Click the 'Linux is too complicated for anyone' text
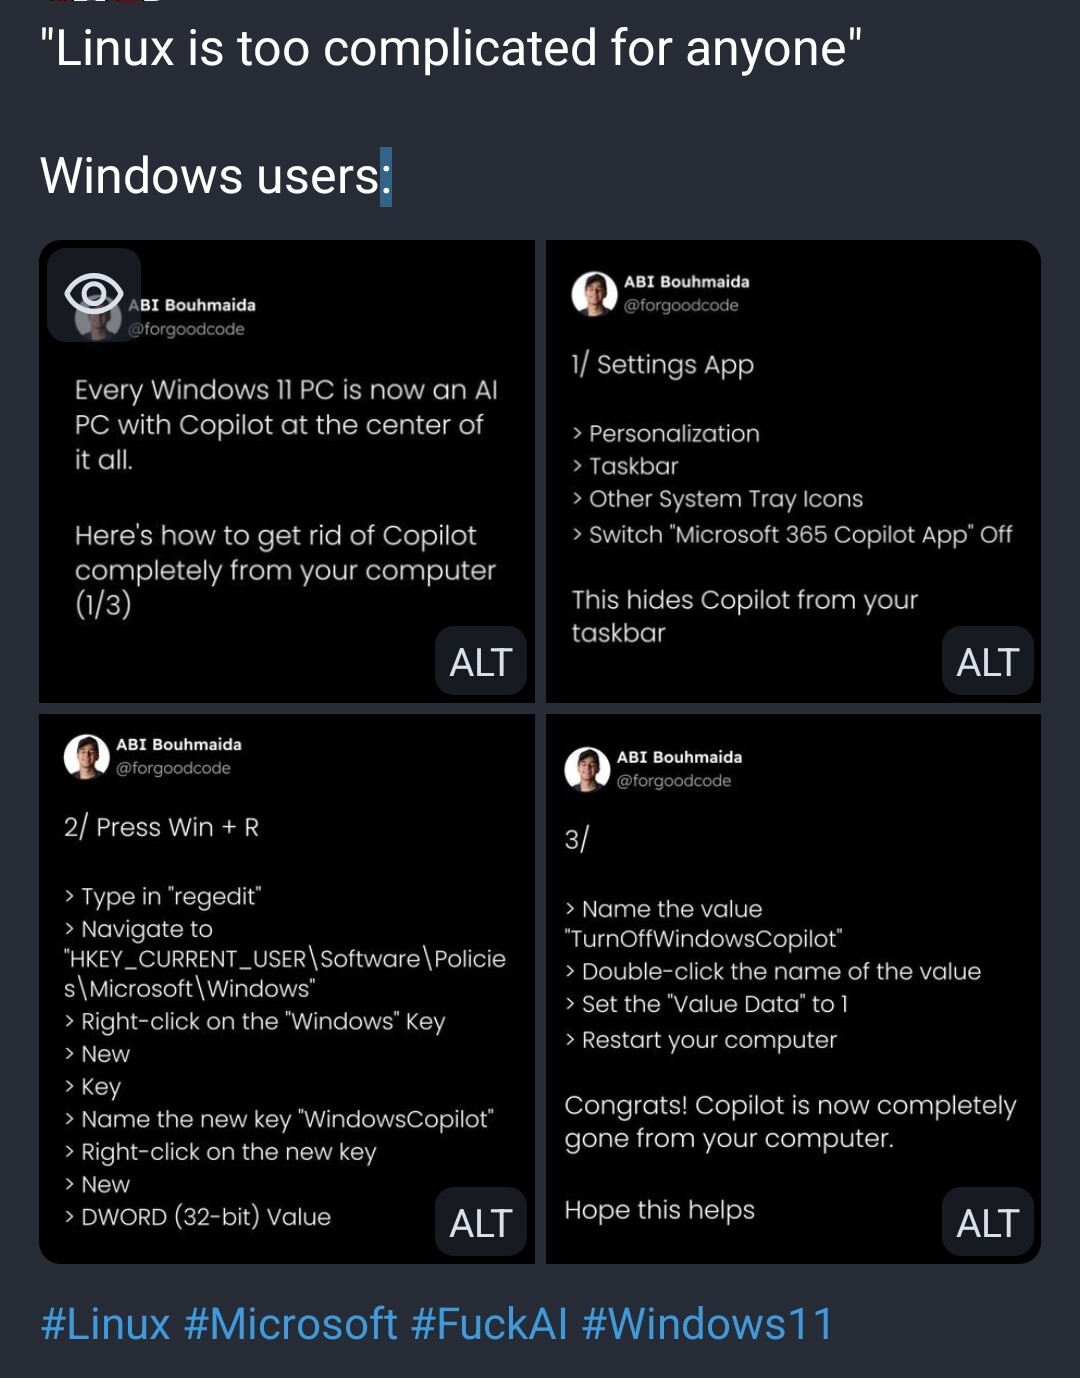The height and width of the screenshot is (1378, 1080). coord(450,48)
